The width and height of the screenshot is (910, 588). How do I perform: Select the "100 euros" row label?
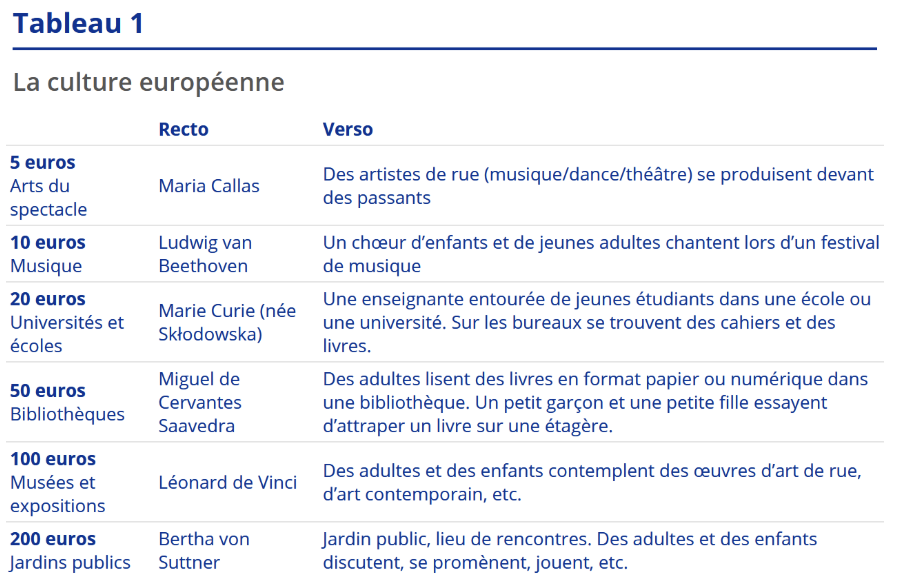(53, 459)
